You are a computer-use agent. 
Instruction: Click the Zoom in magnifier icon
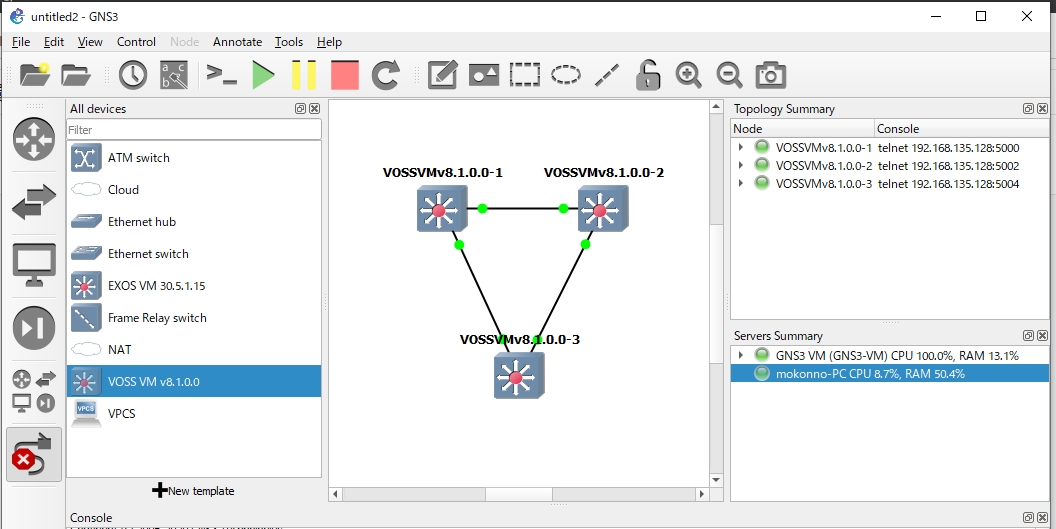pyautogui.click(x=688, y=75)
